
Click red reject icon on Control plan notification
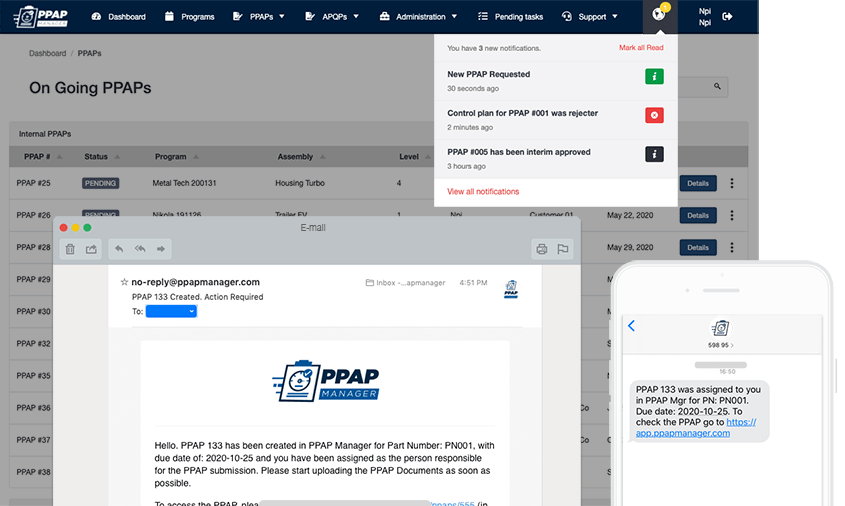point(654,115)
